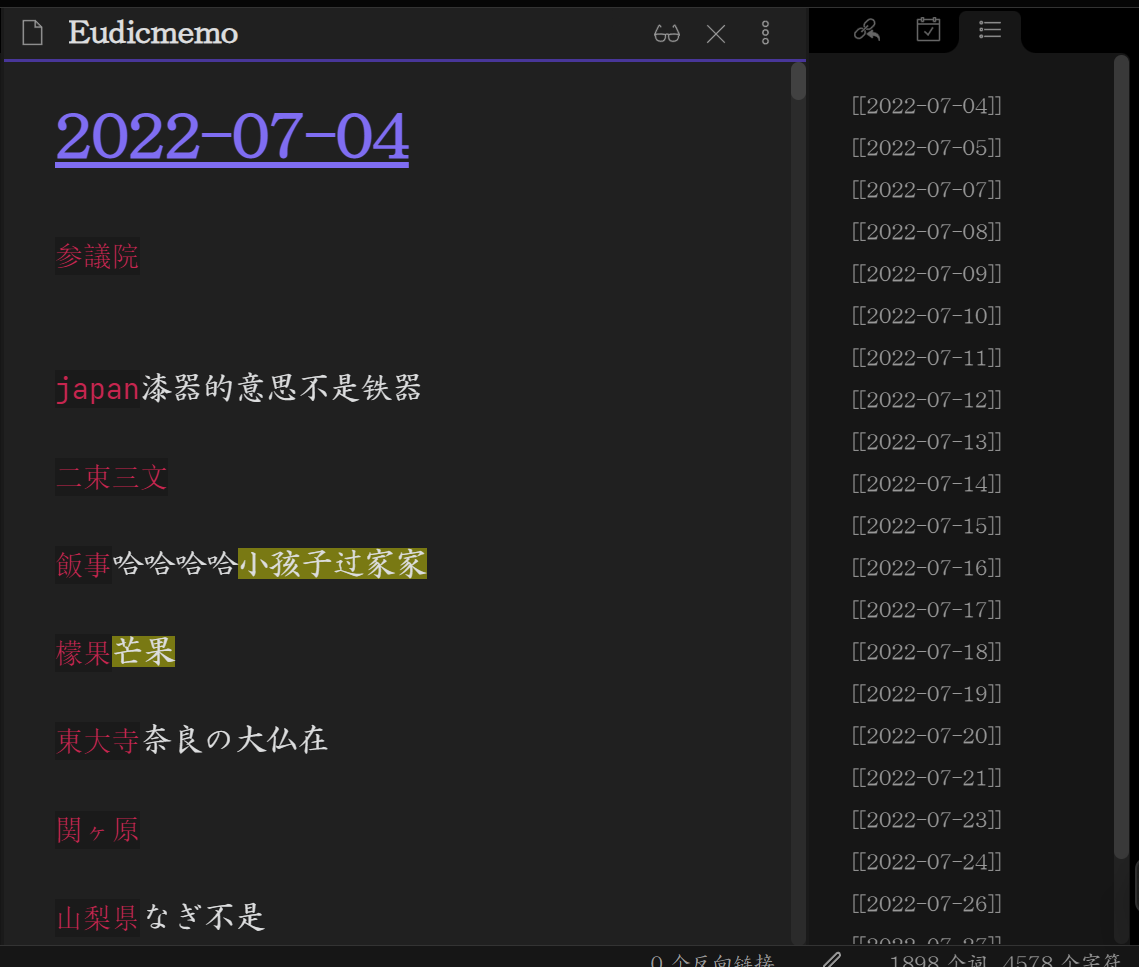Viewport: 1139px width, 967px height.
Task: Click the editor's vertical scrollbar thumb
Action: [798, 82]
